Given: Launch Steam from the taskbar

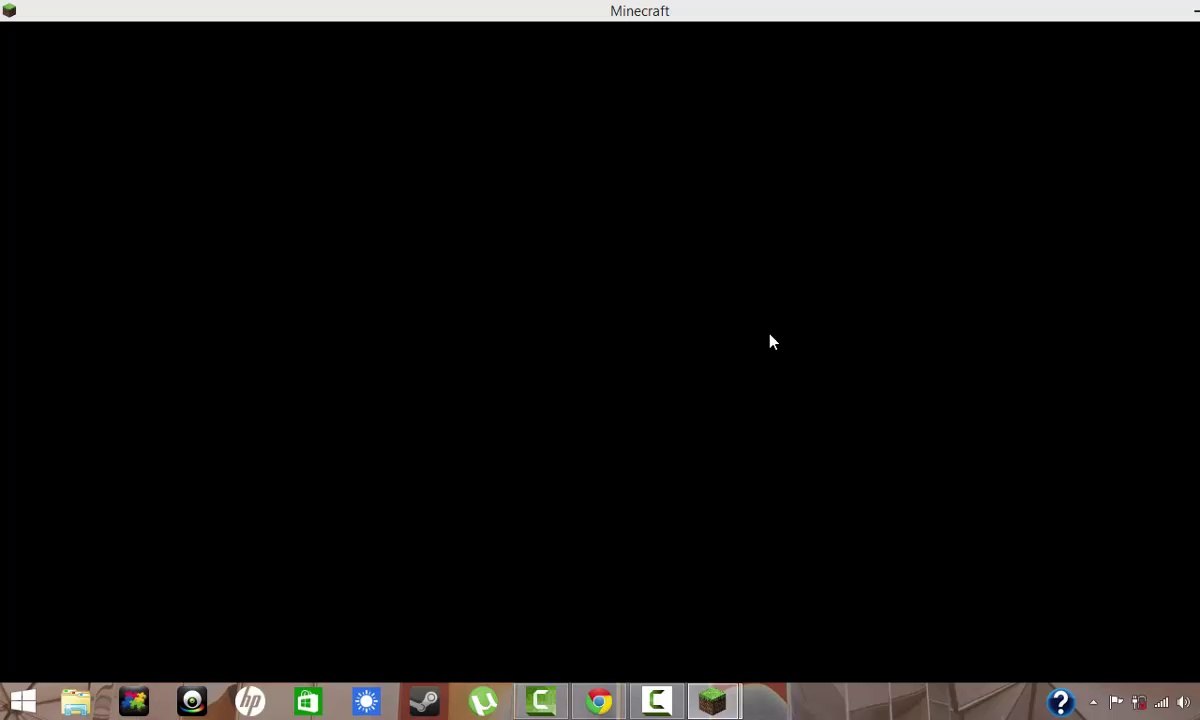Looking at the screenshot, I should click(x=424, y=702).
